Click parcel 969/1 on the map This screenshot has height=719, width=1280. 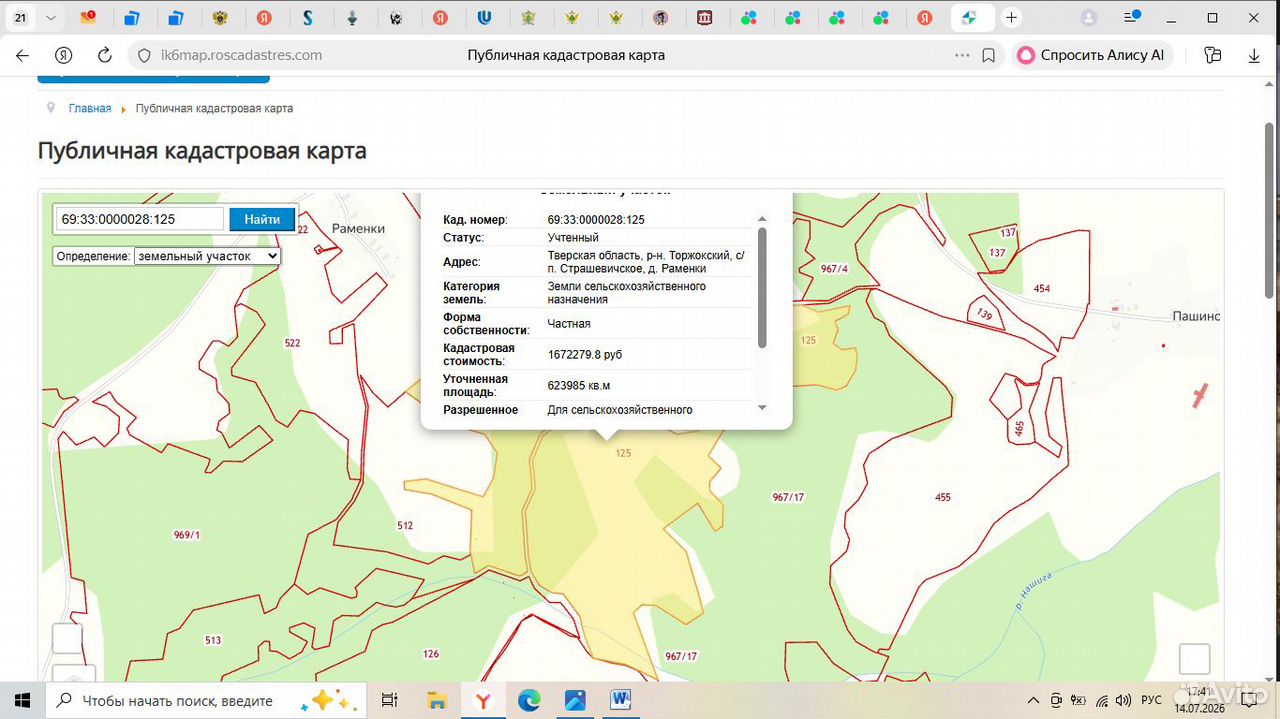click(187, 535)
